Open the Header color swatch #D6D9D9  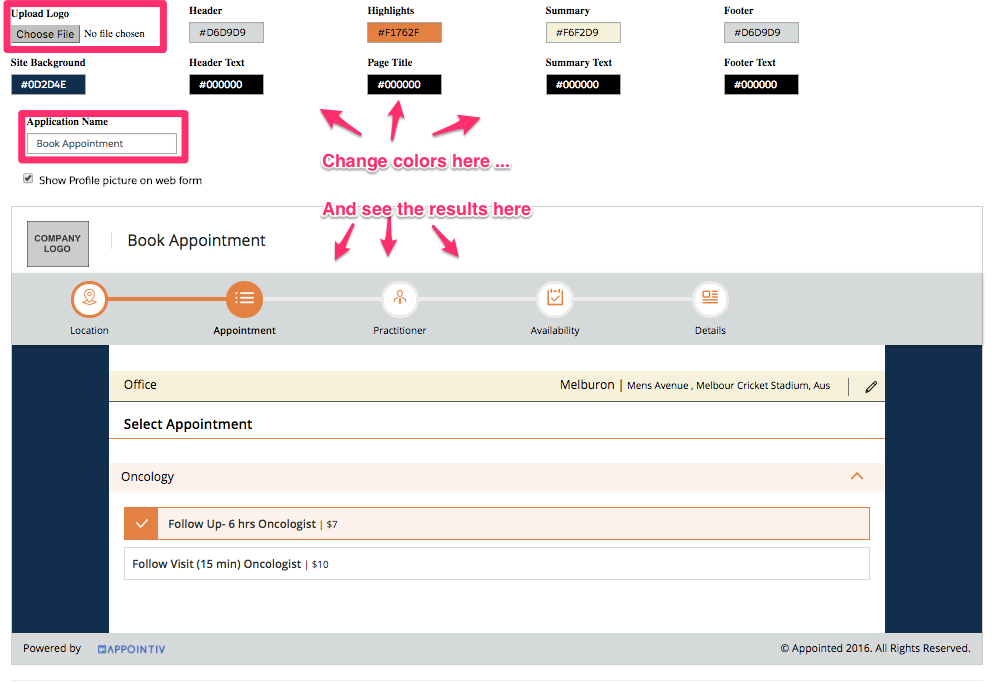pos(226,32)
